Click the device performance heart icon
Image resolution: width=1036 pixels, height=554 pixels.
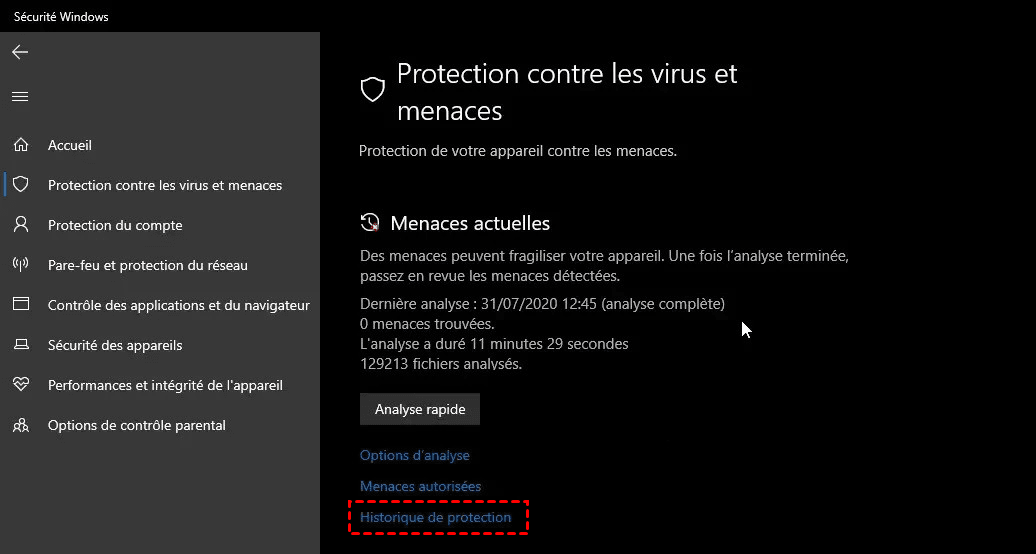20,385
